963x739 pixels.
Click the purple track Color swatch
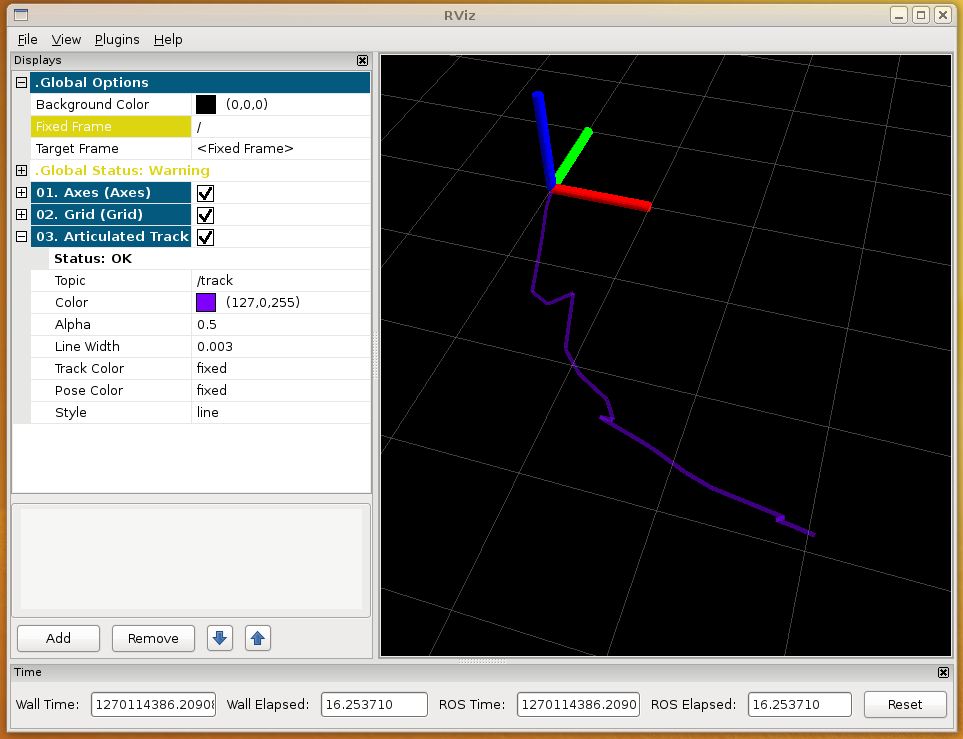pyautogui.click(x=206, y=303)
